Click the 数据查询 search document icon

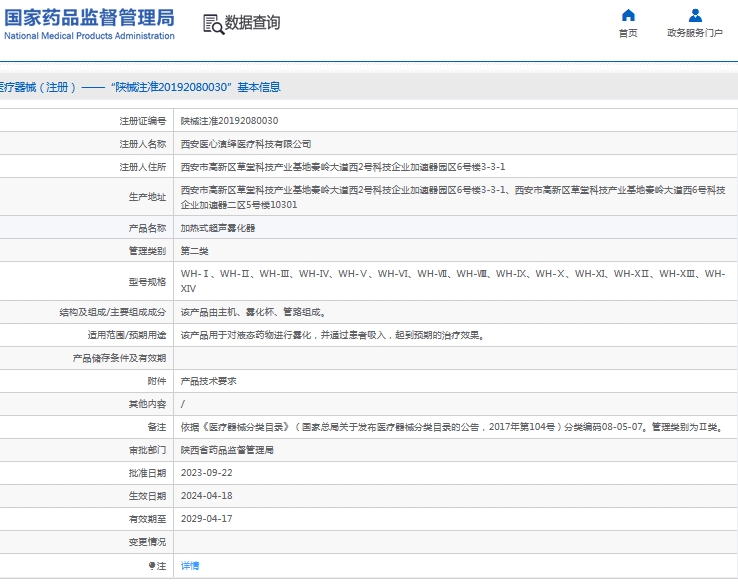pos(213,24)
